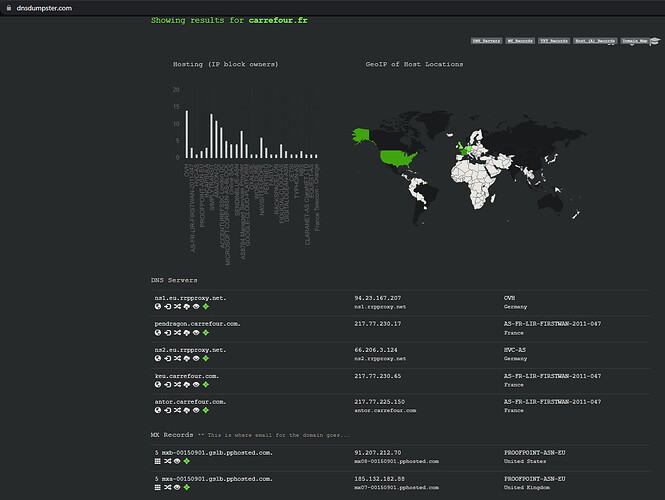Jump to Host (A) Records button

coord(595,41)
